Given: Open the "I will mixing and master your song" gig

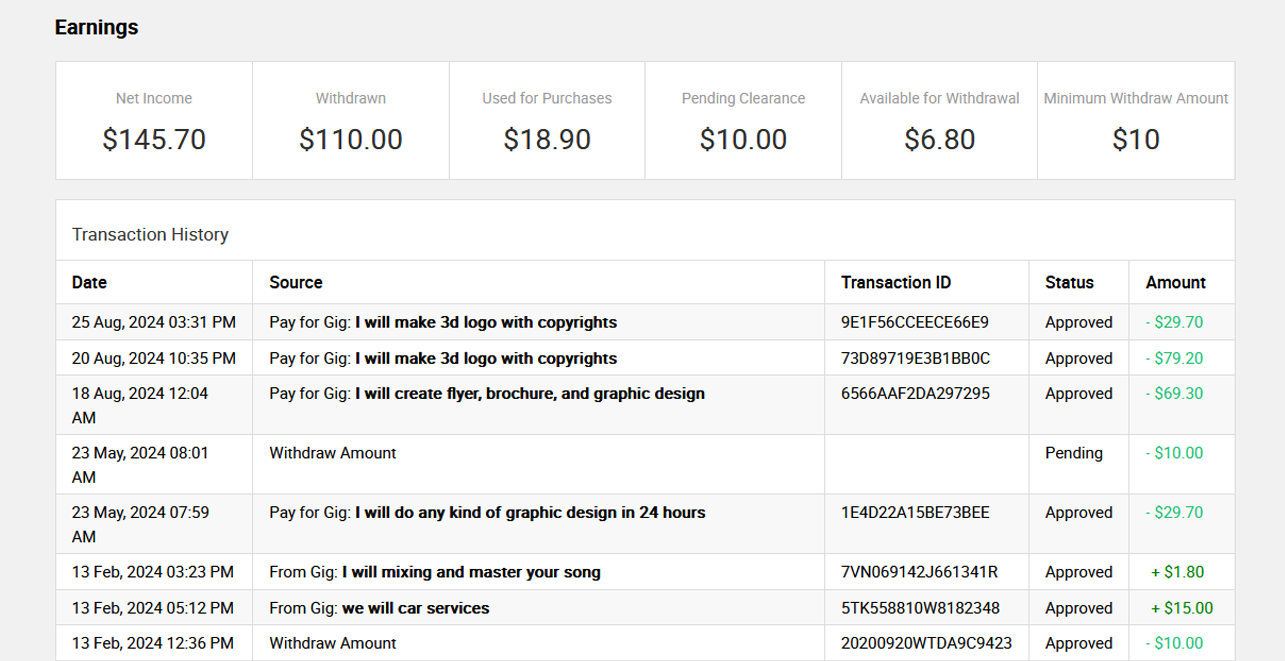Looking at the screenshot, I should click(x=471, y=572).
